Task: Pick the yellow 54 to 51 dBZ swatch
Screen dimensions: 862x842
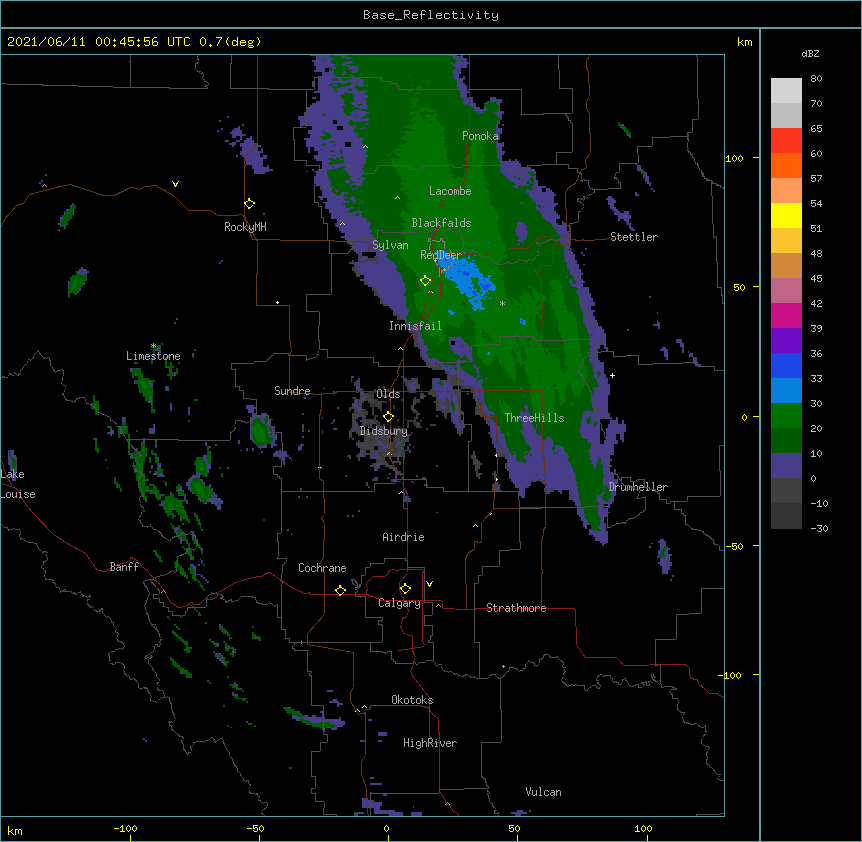Action: tap(786, 215)
